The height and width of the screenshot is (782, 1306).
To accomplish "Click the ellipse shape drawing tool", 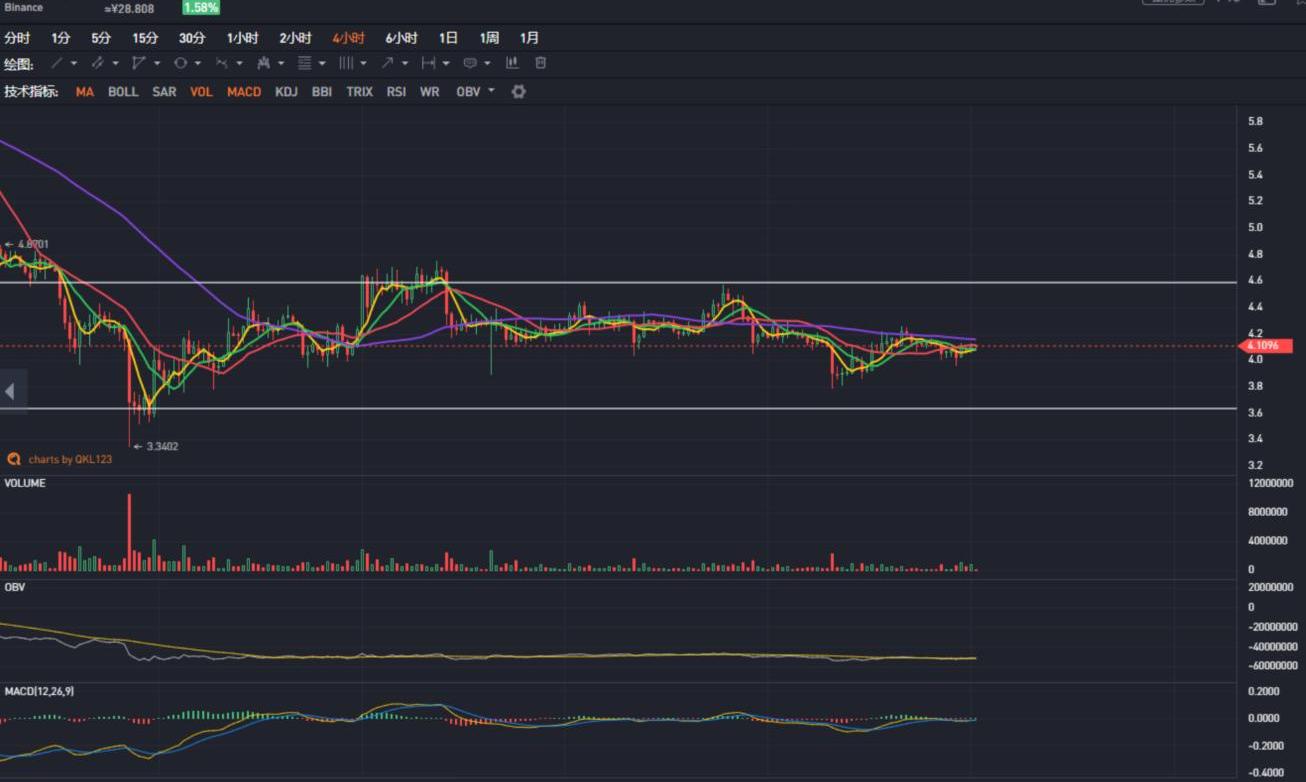I will pos(180,63).
